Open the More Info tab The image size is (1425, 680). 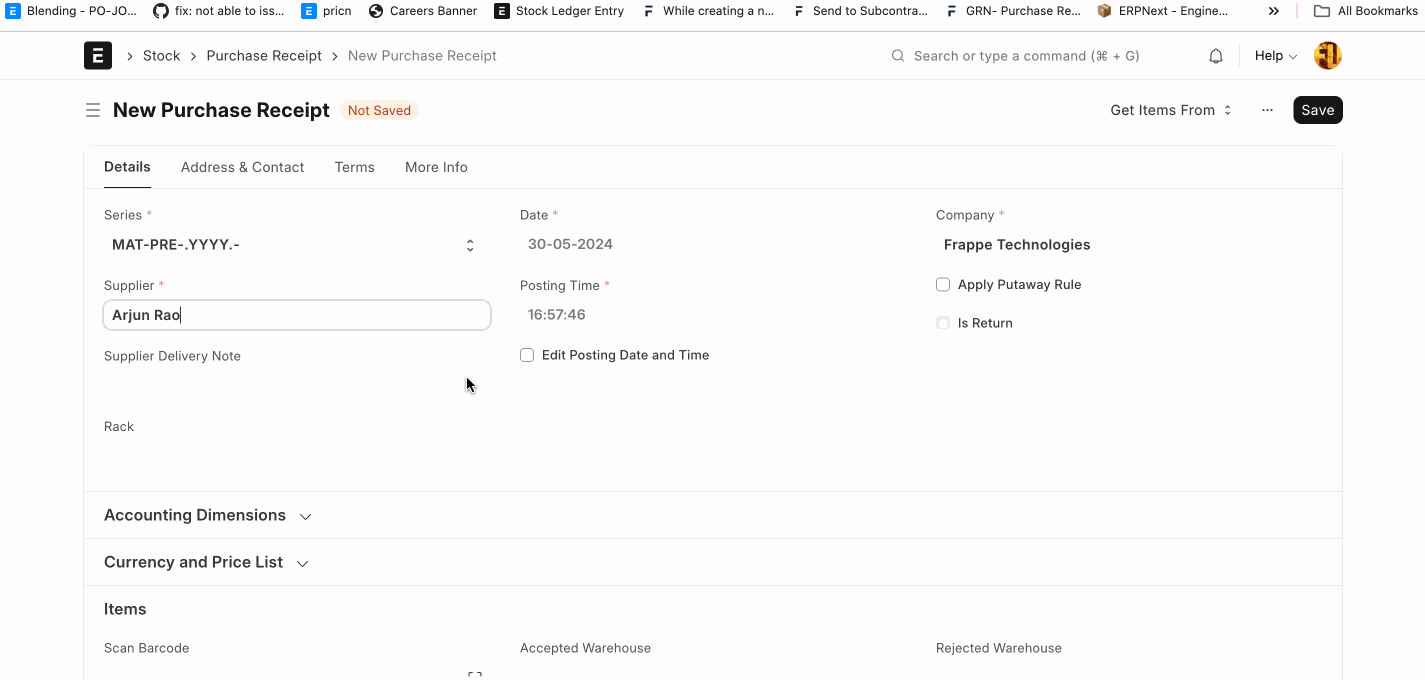pyautogui.click(x=436, y=167)
